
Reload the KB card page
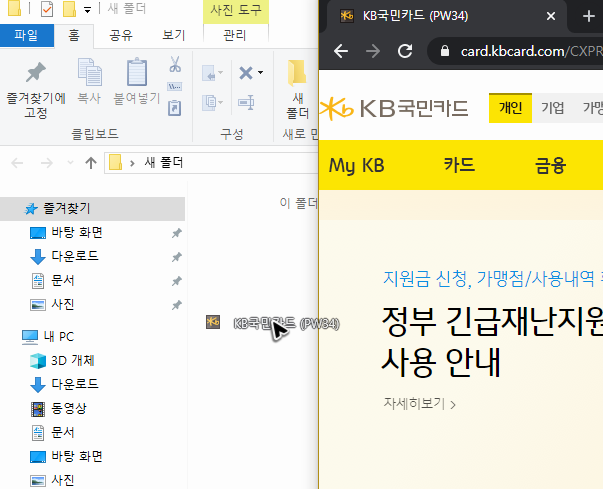click(405, 51)
